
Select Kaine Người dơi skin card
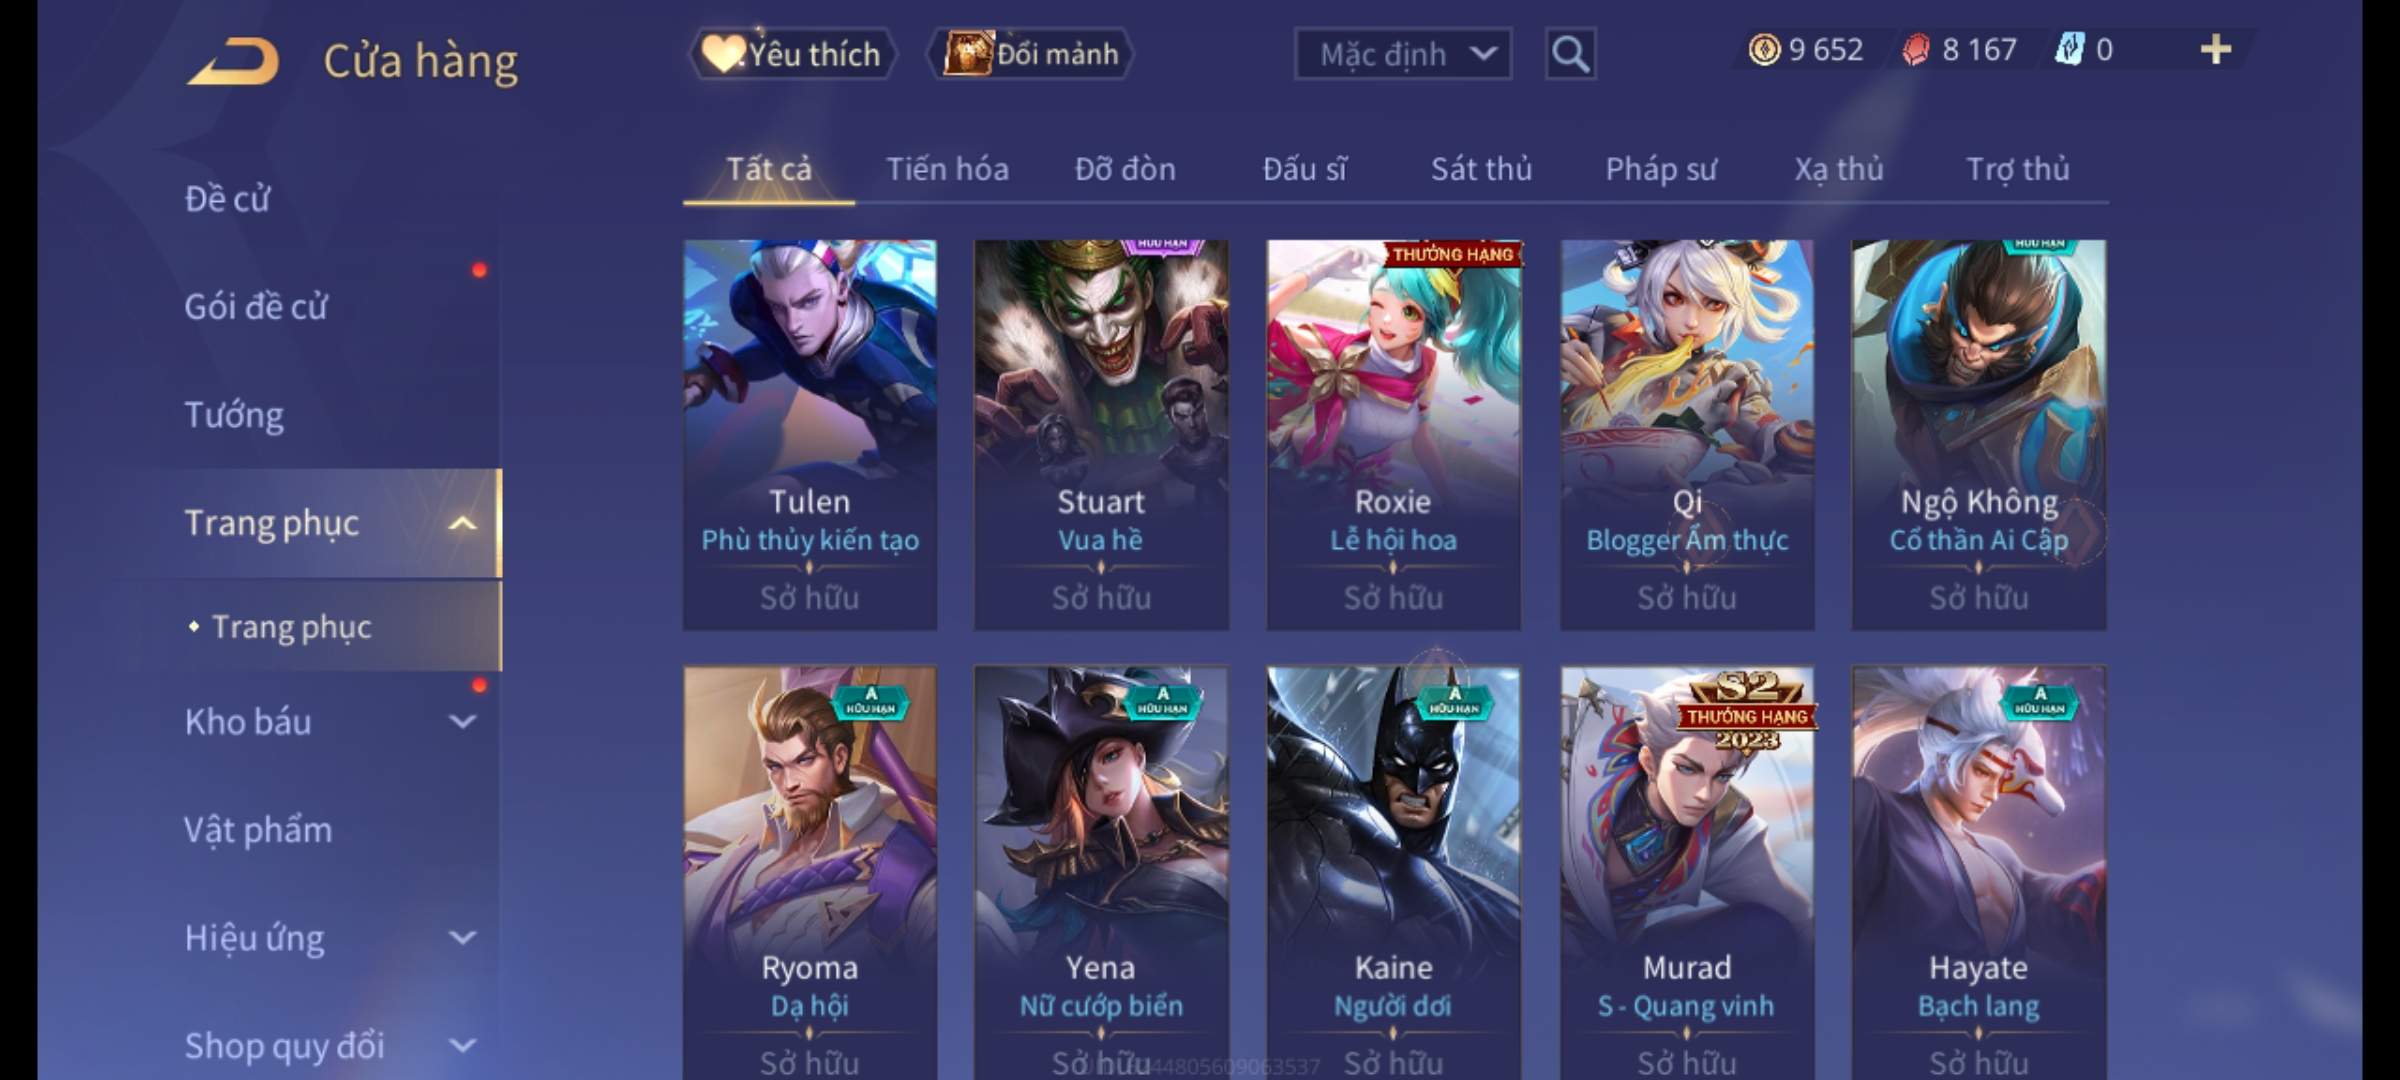click(1393, 872)
